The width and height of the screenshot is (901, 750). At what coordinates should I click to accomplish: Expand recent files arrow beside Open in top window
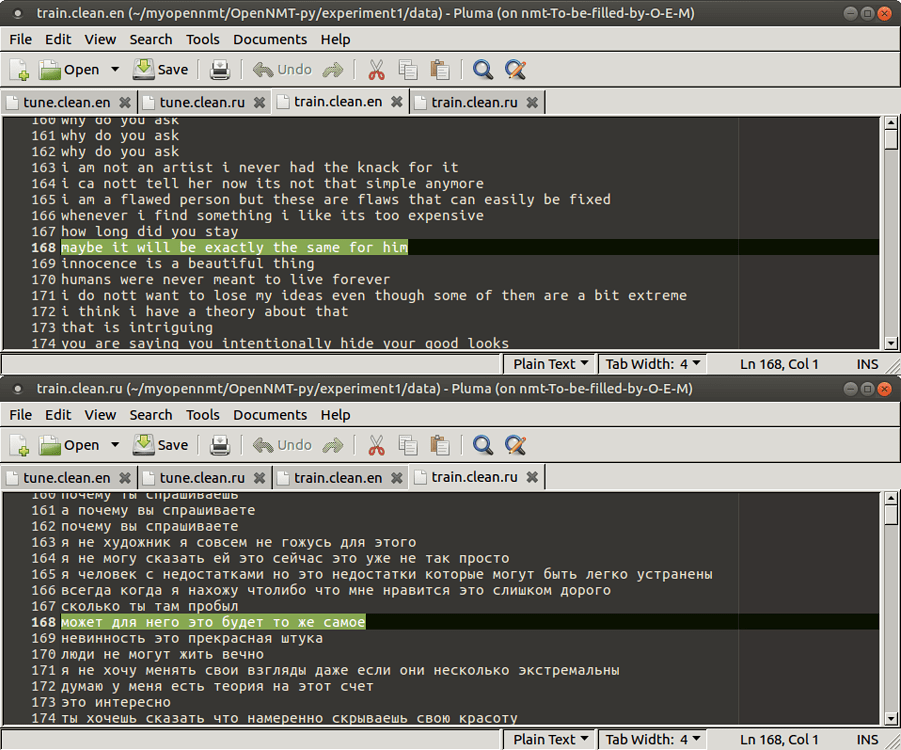[115, 70]
